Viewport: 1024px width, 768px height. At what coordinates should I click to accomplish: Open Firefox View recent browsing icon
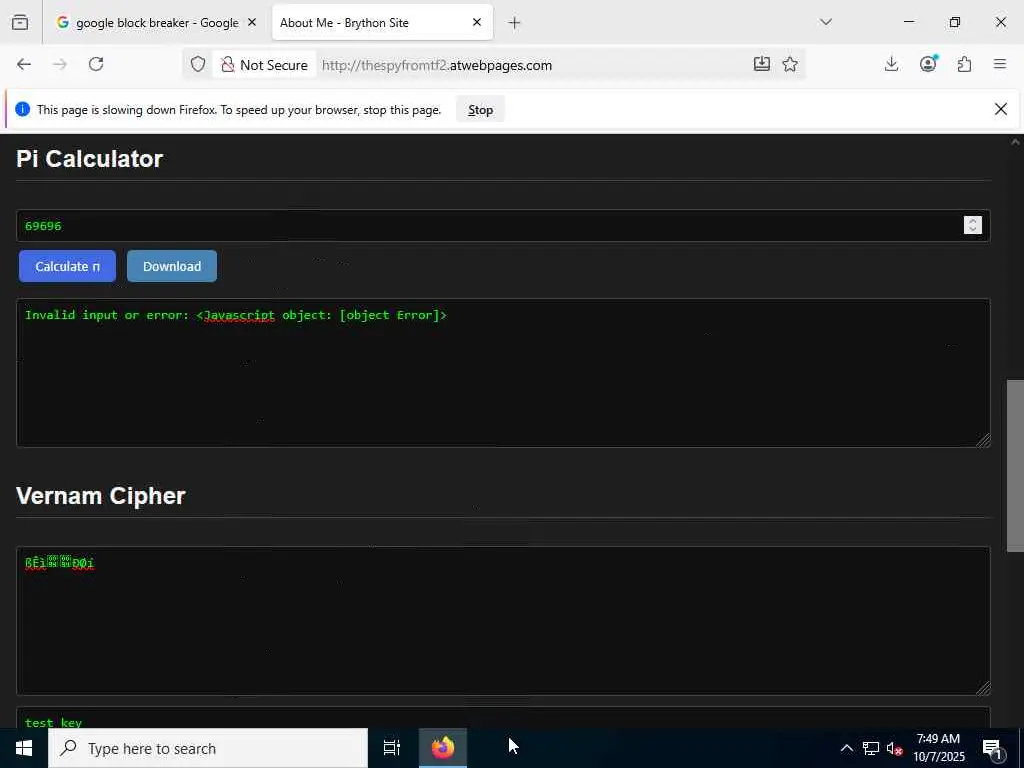20,22
